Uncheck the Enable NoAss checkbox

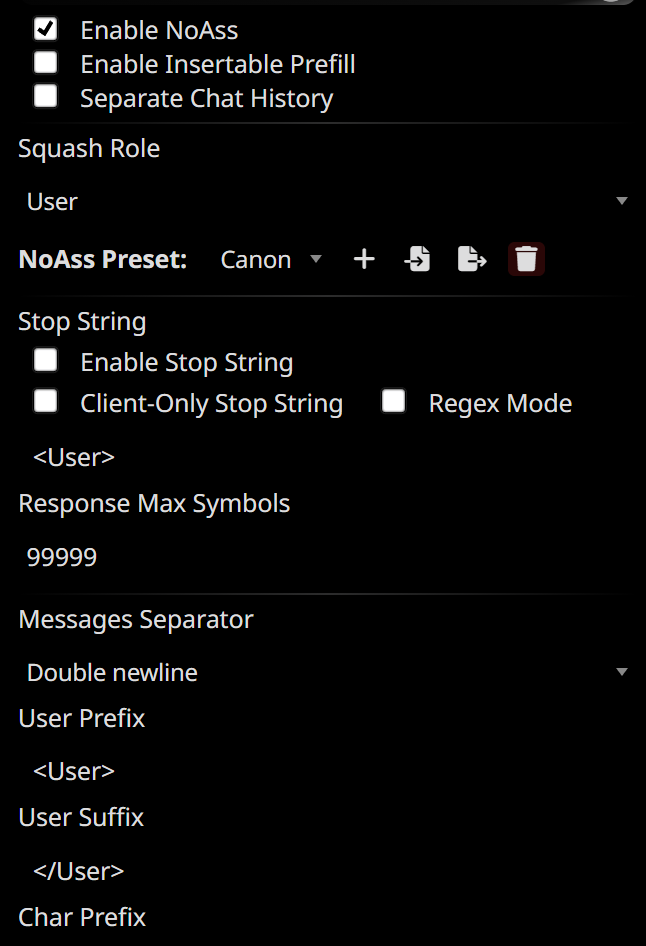point(46,29)
